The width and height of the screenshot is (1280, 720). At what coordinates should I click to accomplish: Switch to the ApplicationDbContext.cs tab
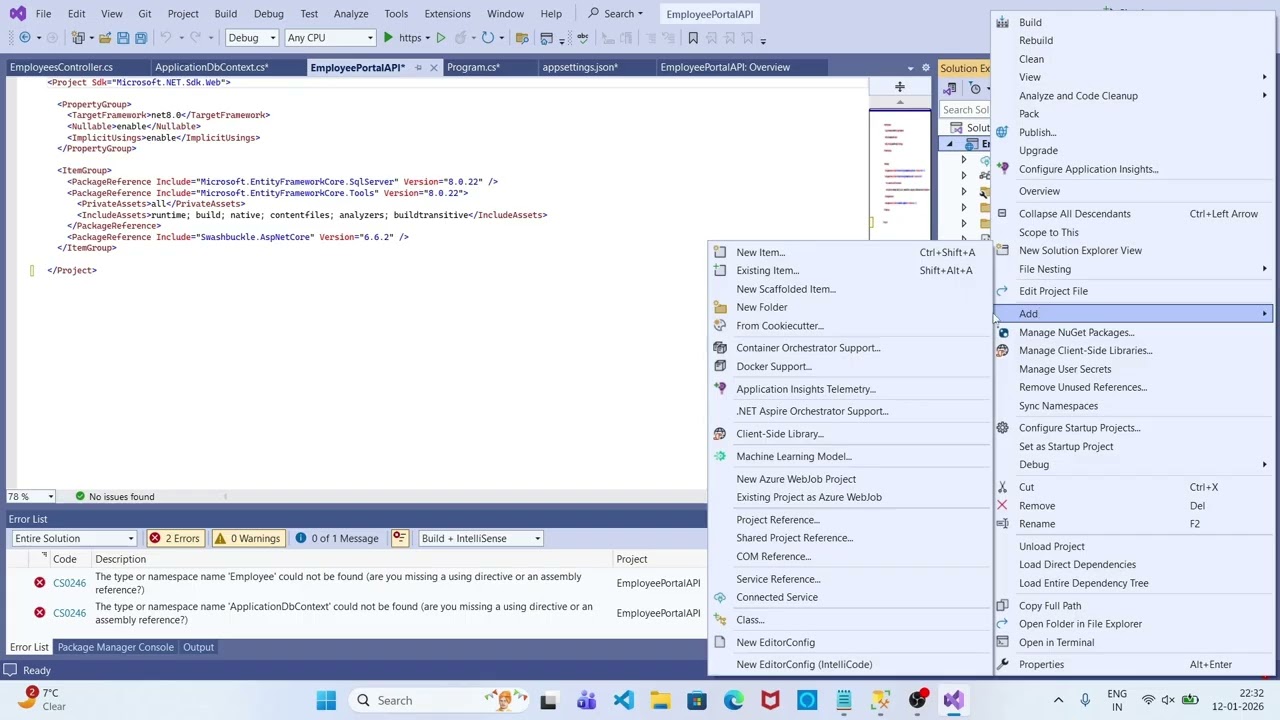[212, 67]
